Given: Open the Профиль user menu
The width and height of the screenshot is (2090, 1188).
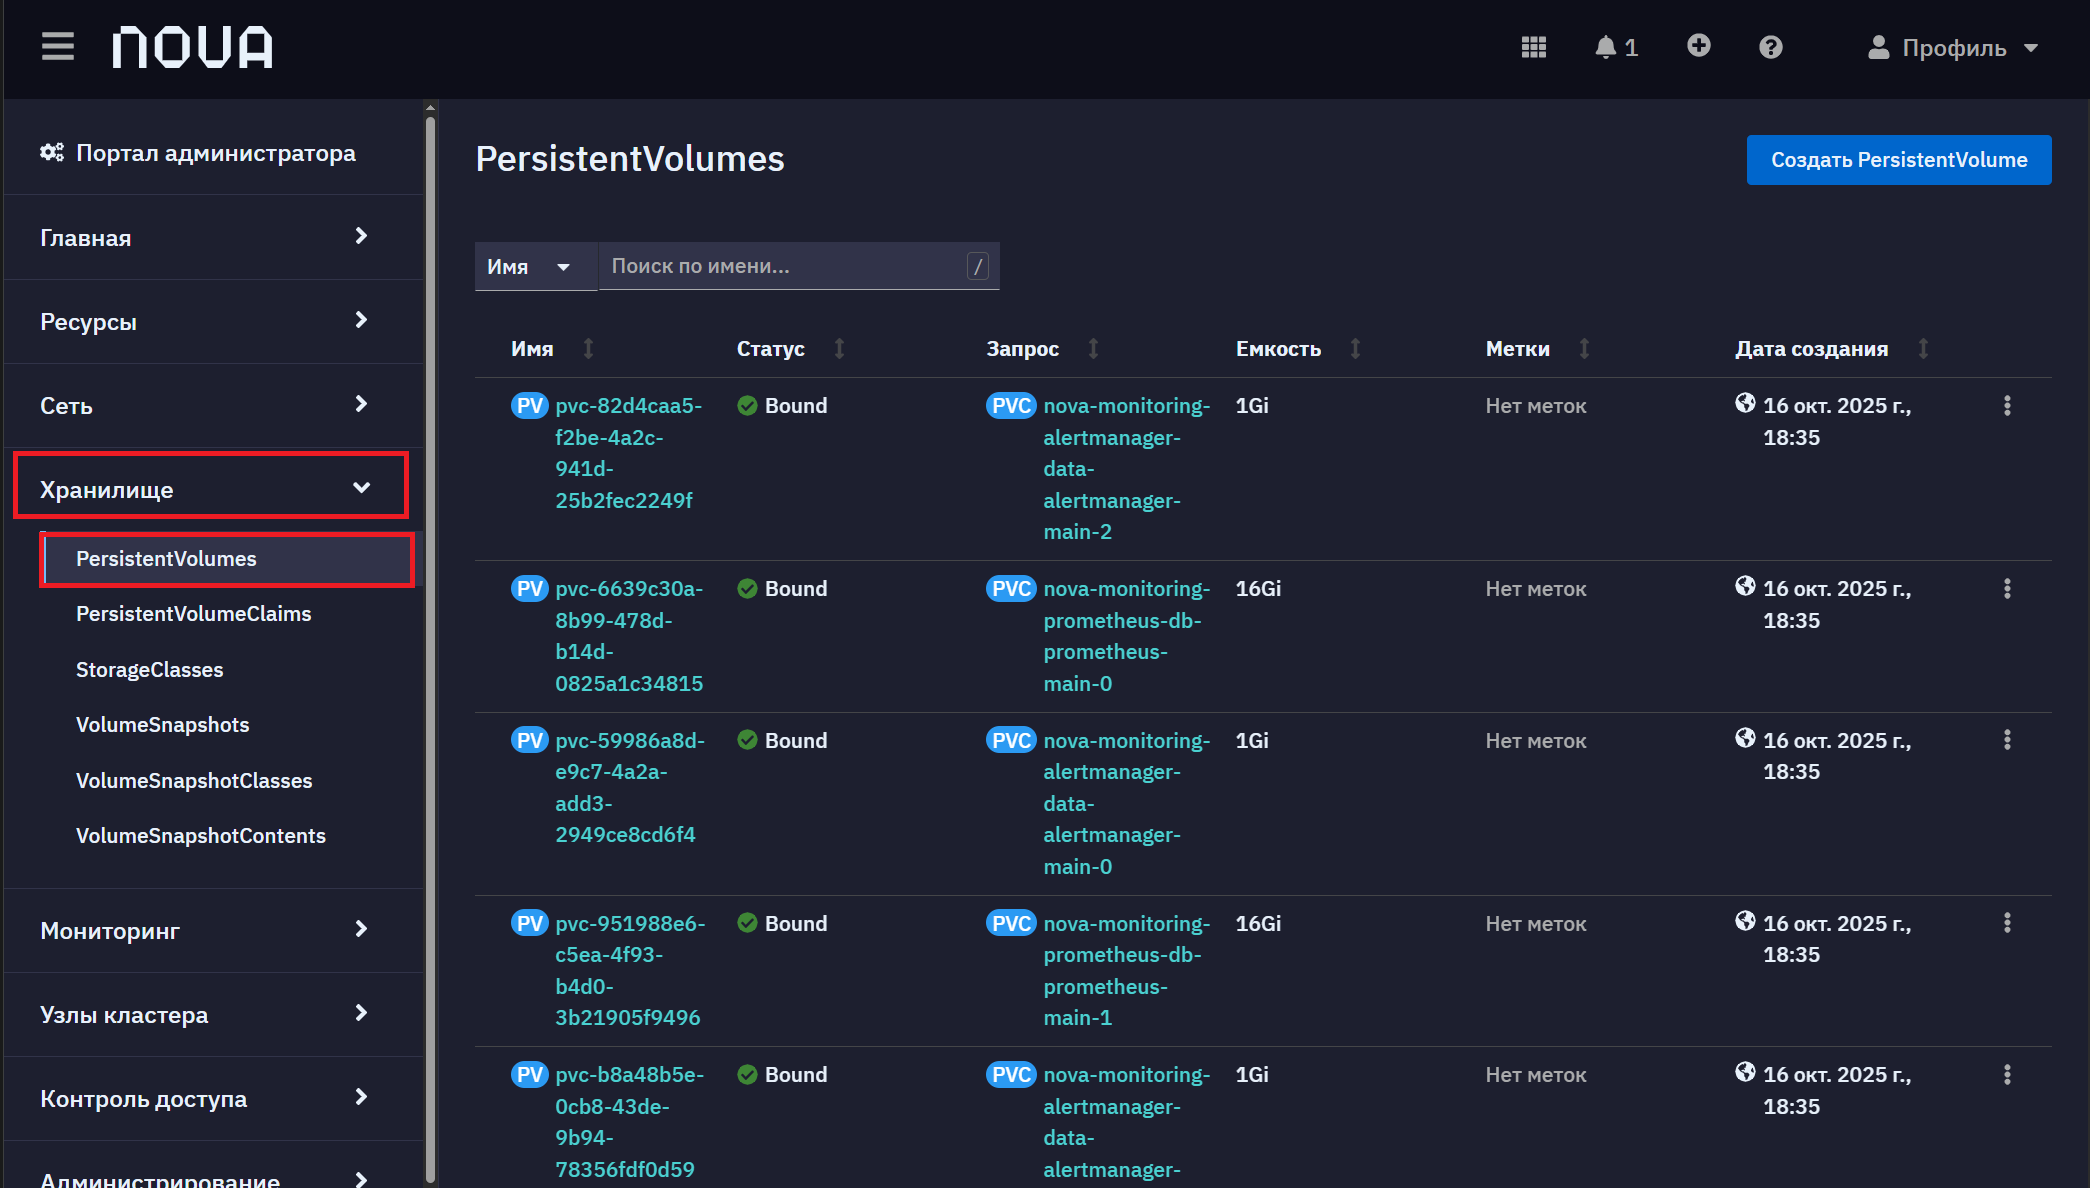Looking at the screenshot, I should tap(1952, 47).
